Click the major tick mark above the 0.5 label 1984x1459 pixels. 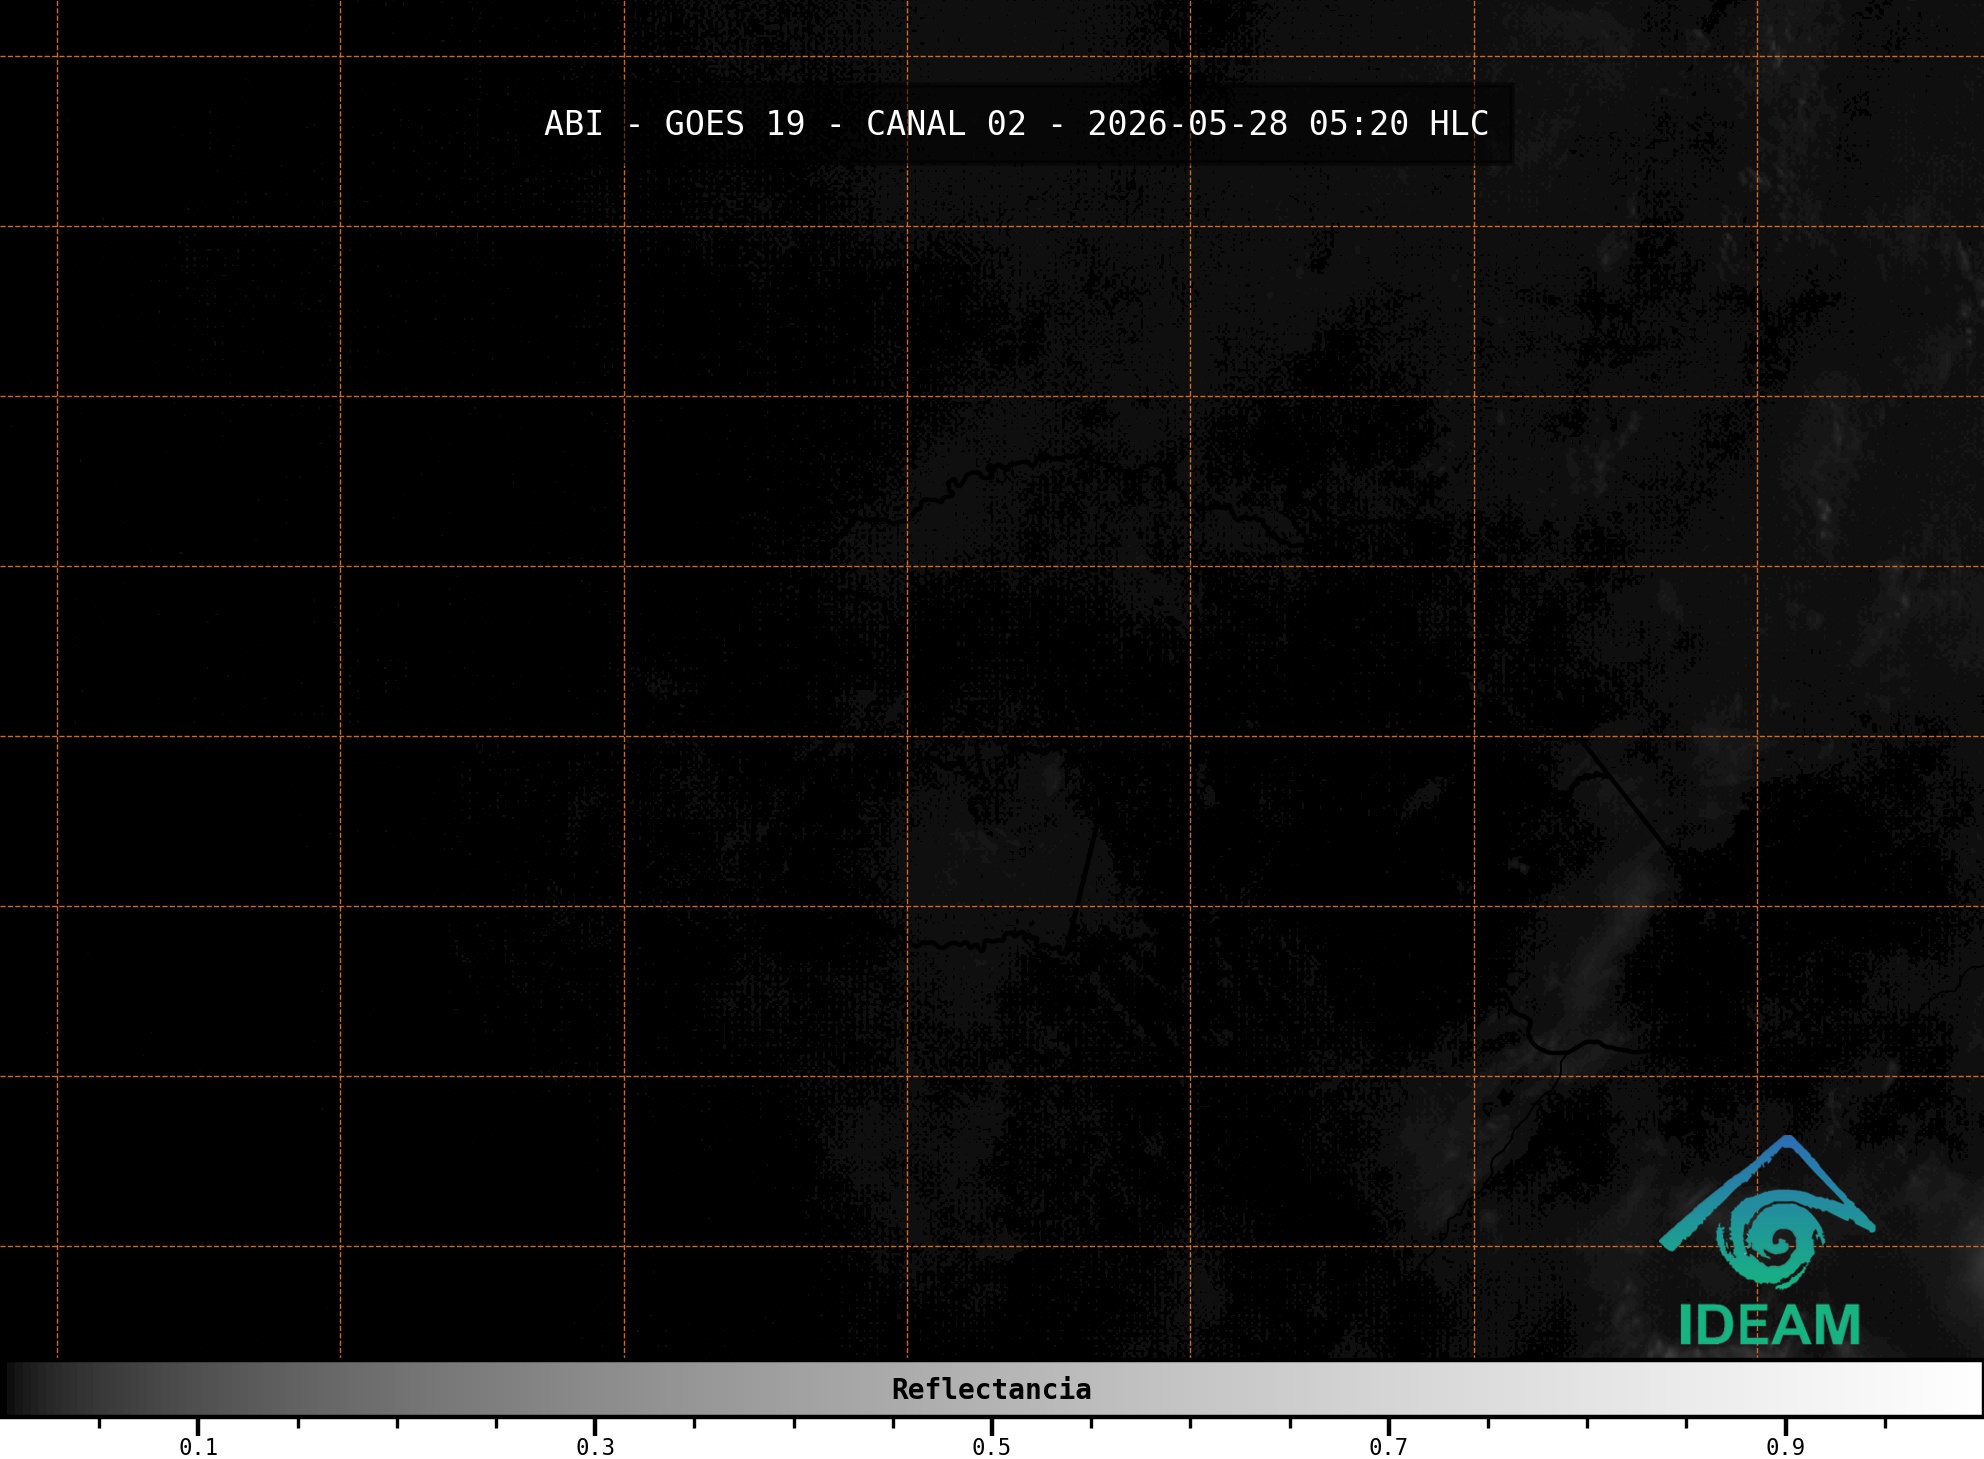pos(991,1426)
